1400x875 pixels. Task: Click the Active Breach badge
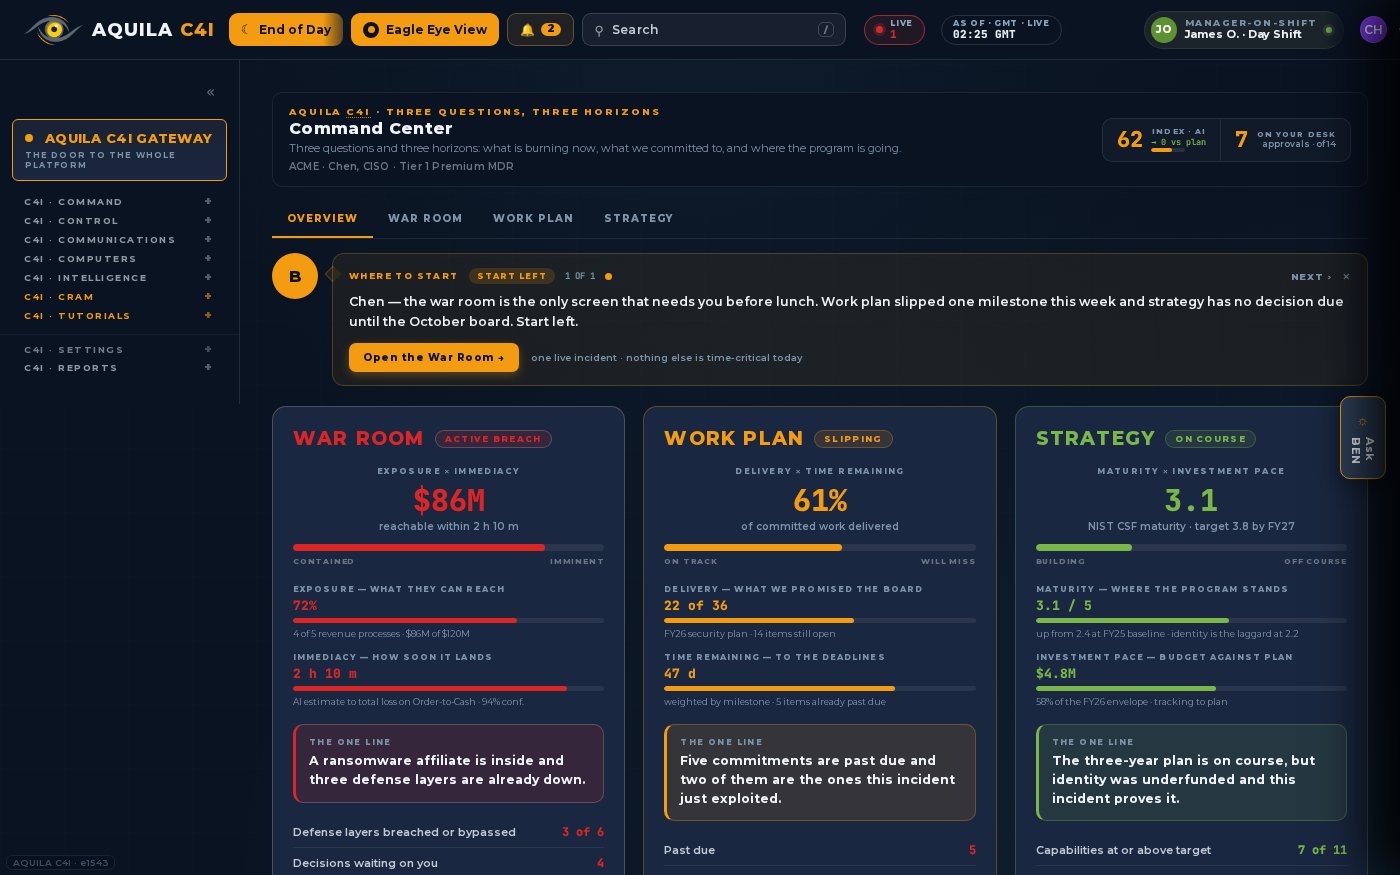coord(493,439)
